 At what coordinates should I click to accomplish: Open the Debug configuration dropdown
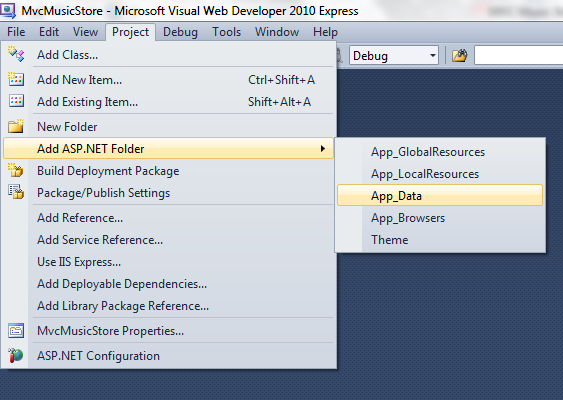coord(394,56)
